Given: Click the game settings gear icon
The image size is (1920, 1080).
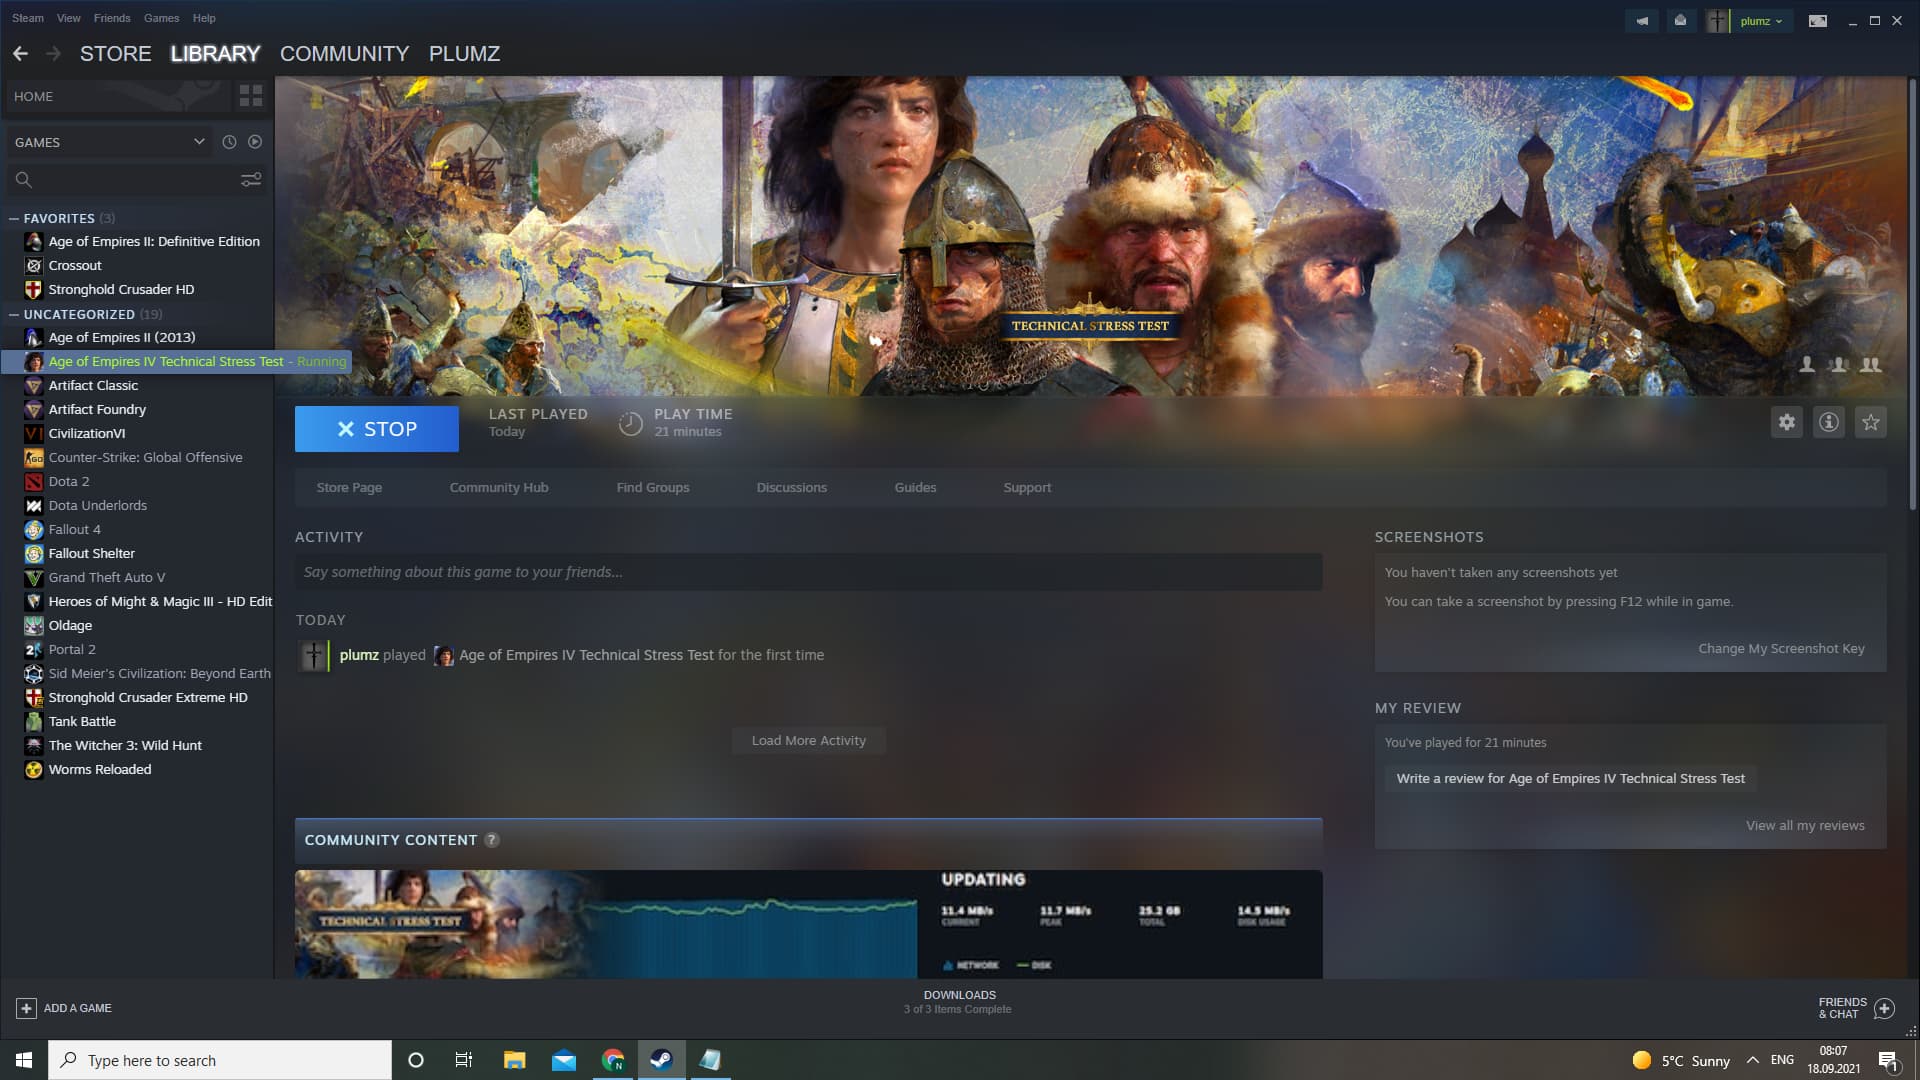Looking at the screenshot, I should [x=1787, y=422].
